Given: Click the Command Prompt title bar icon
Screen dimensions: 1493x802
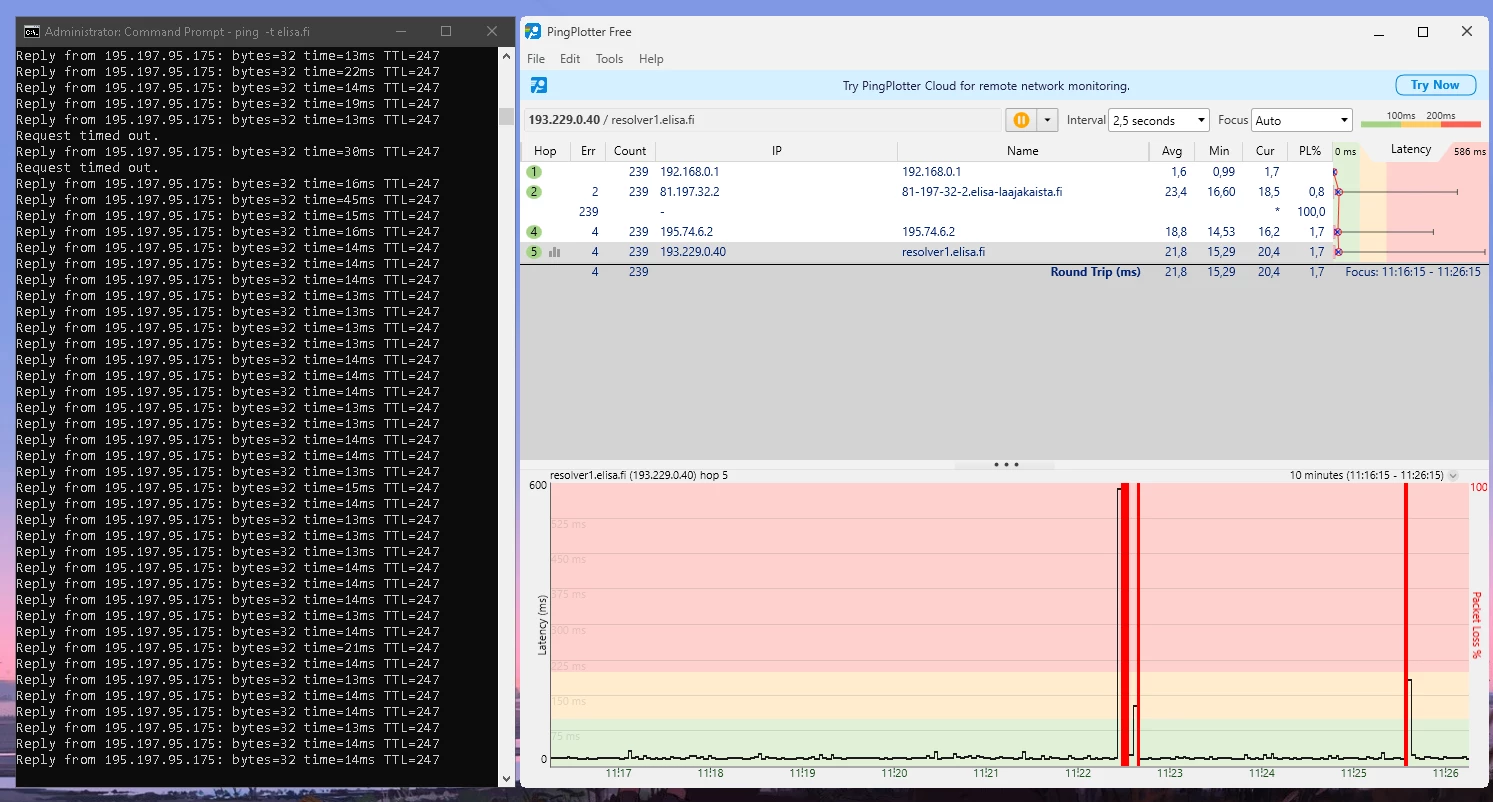Looking at the screenshot, I should [31, 32].
